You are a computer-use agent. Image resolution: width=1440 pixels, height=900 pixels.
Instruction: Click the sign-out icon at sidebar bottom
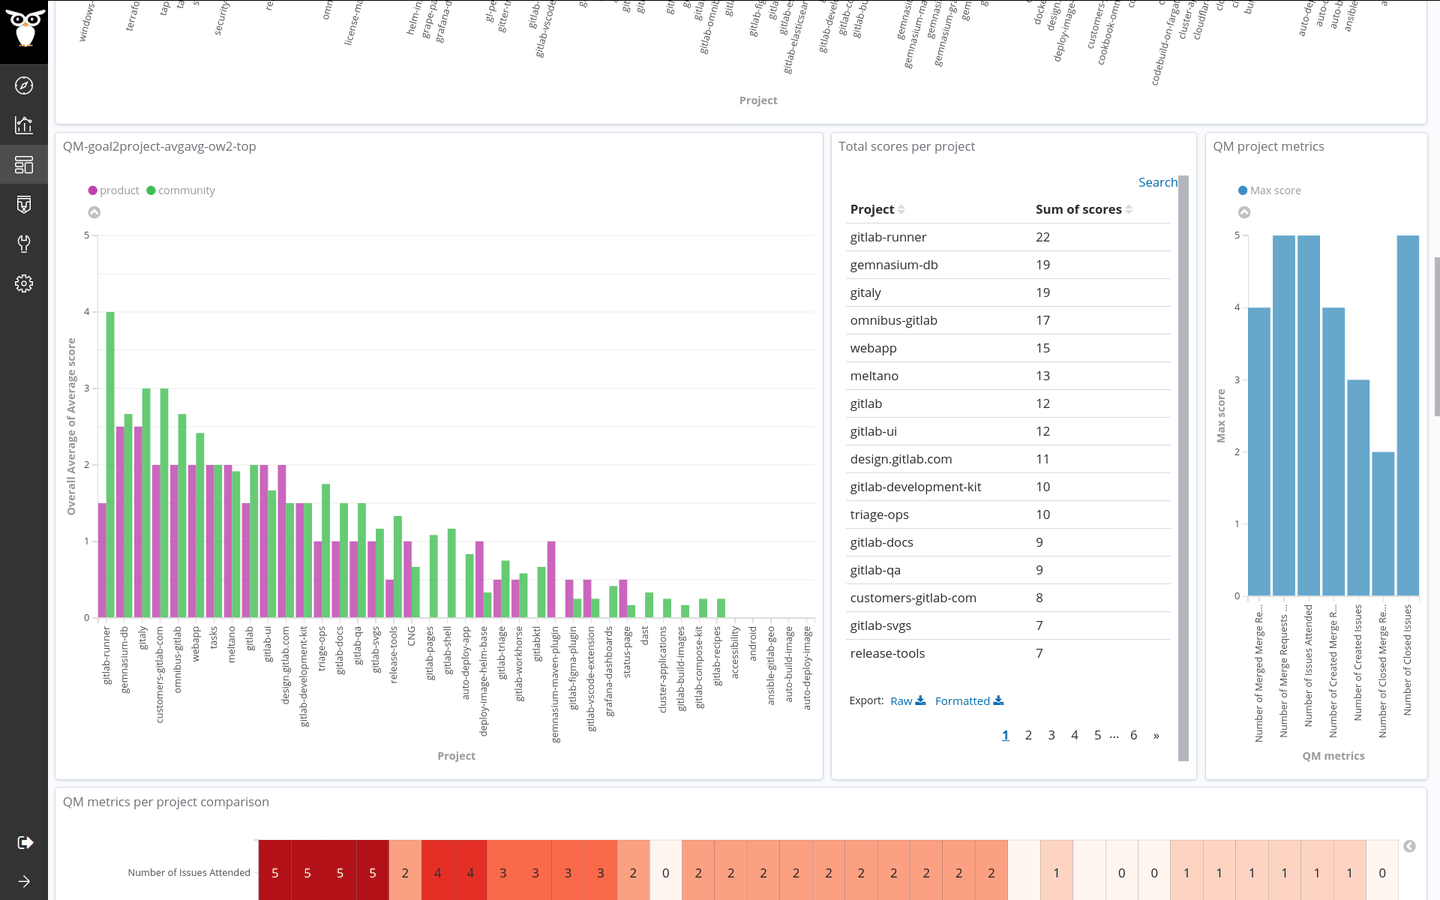(x=23, y=843)
